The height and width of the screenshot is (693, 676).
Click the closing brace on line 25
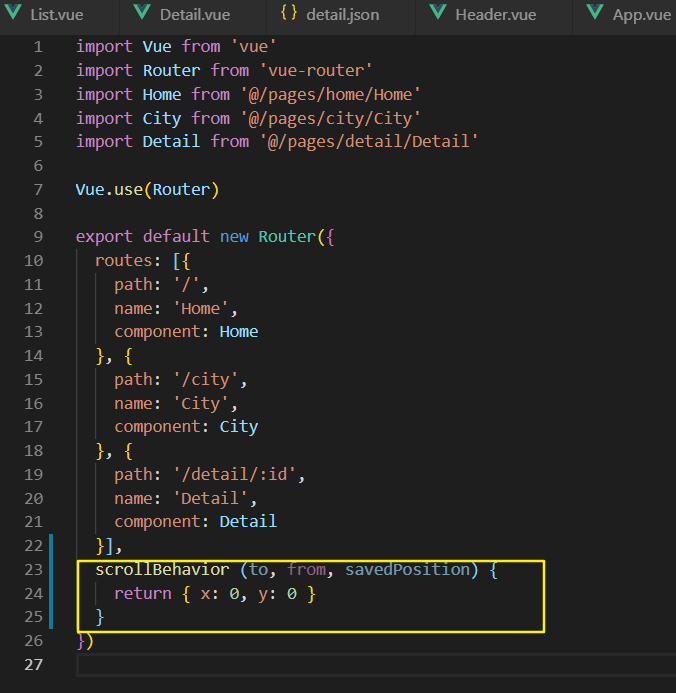click(x=100, y=617)
